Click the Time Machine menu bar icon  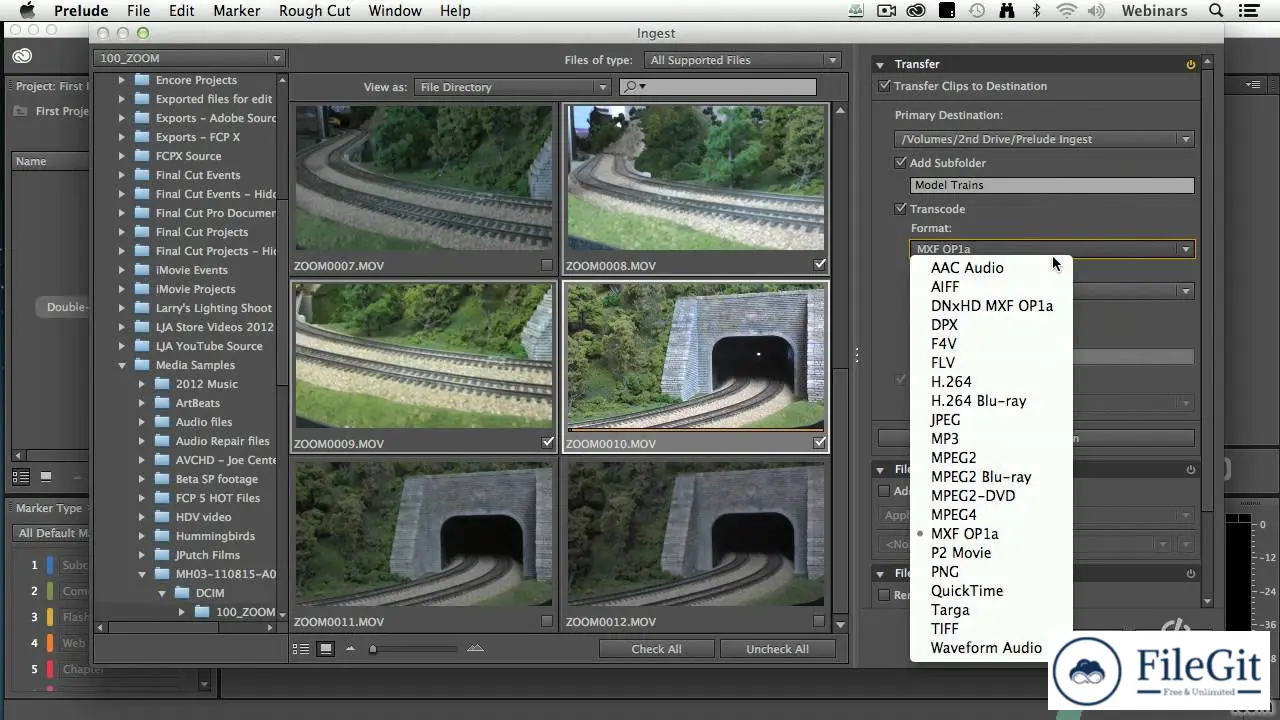point(976,11)
